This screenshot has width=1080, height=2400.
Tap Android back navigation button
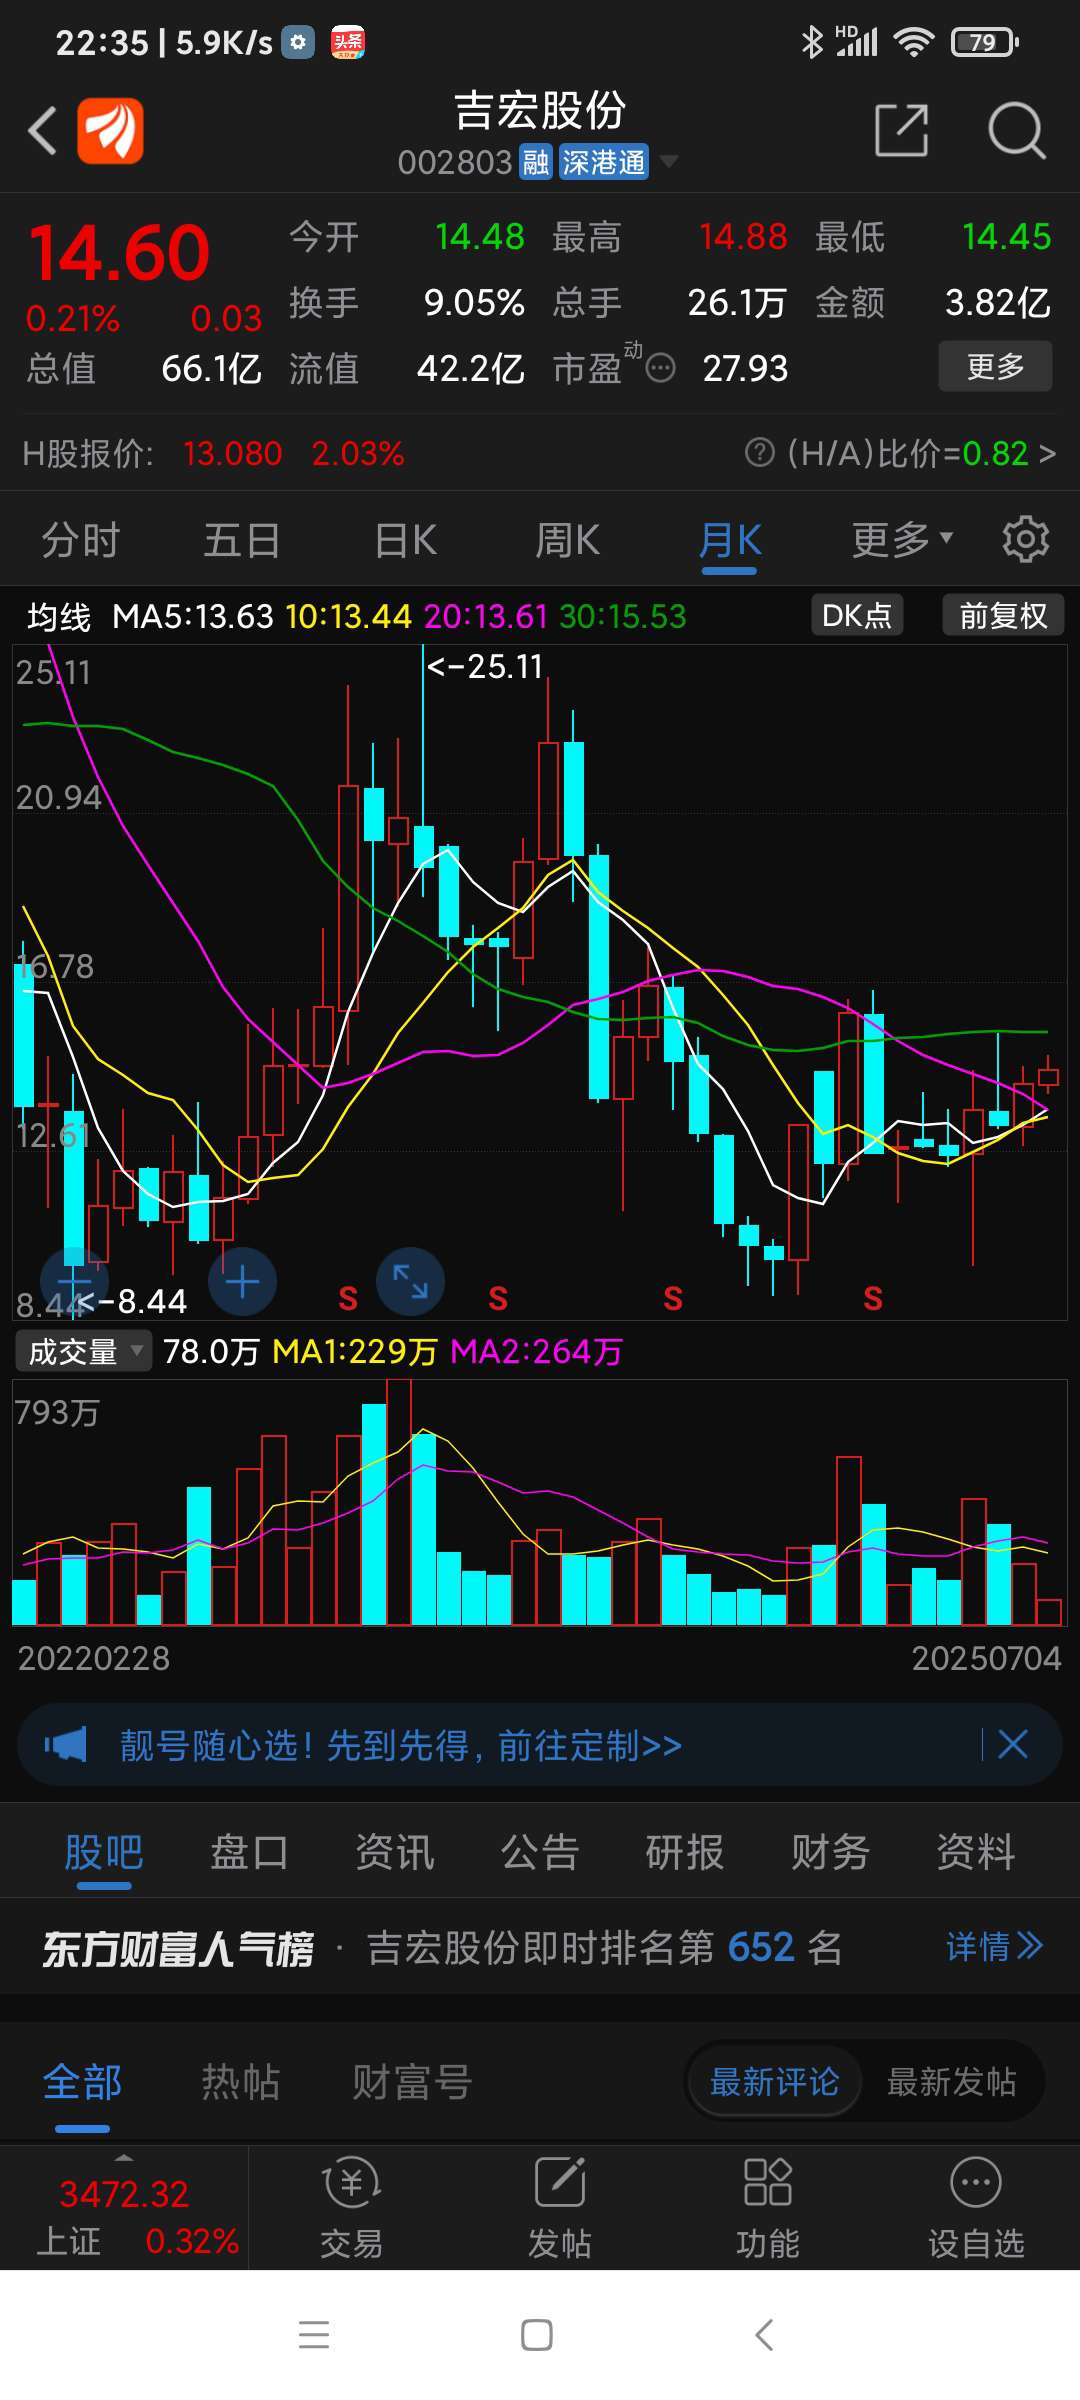(764, 2335)
